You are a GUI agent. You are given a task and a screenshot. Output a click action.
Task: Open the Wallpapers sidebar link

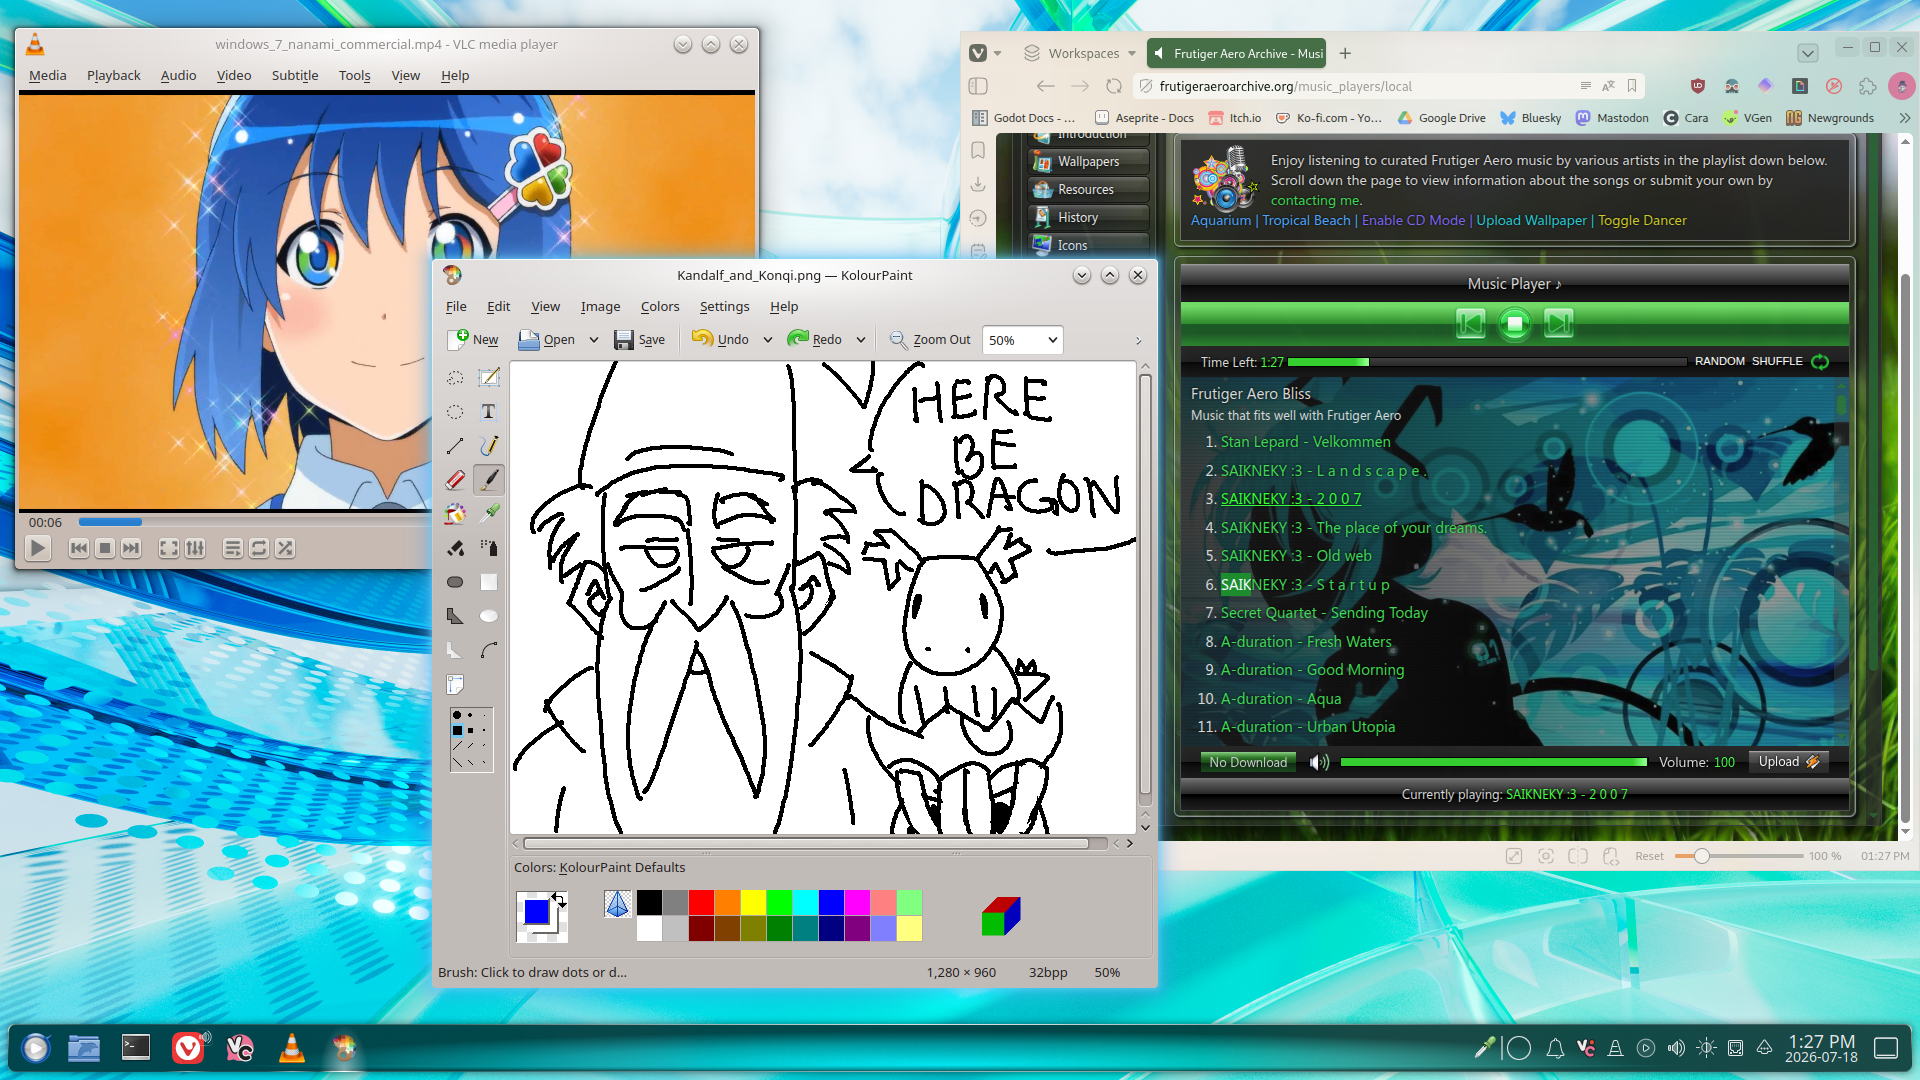point(1088,161)
